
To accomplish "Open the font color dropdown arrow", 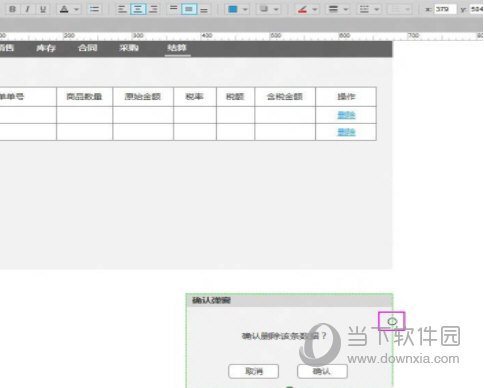I will (76, 9).
